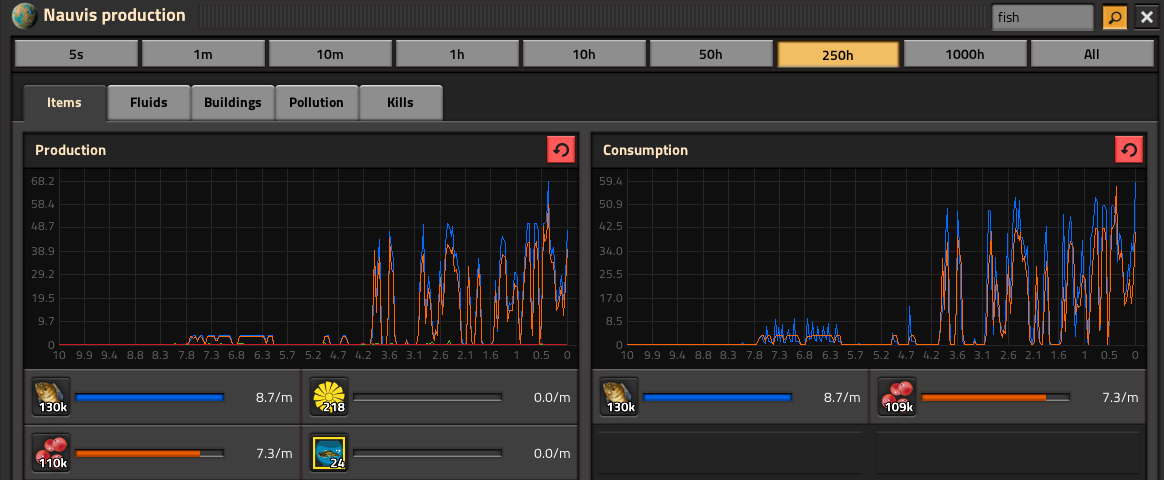The width and height of the screenshot is (1164, 480).
Task: Click the 0.0/m rate beside the 218 item
Action: 552,398
